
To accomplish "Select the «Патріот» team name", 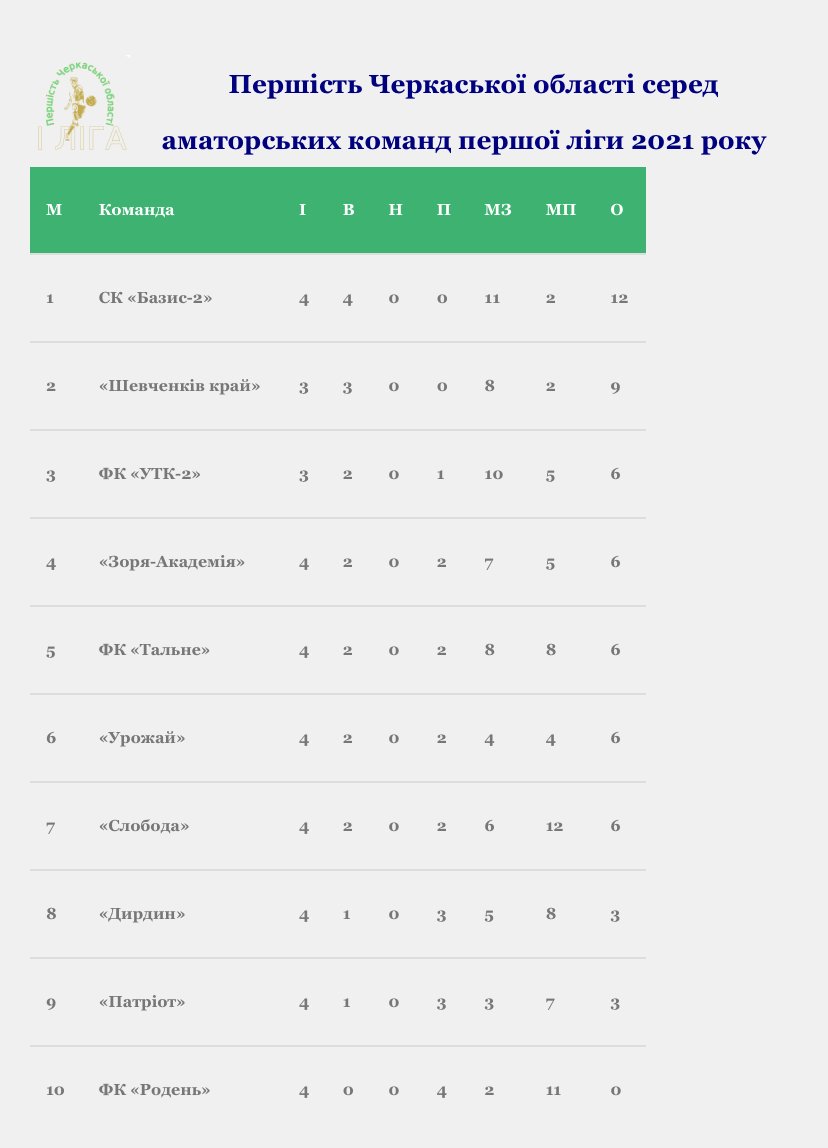I will point(142,1002).
